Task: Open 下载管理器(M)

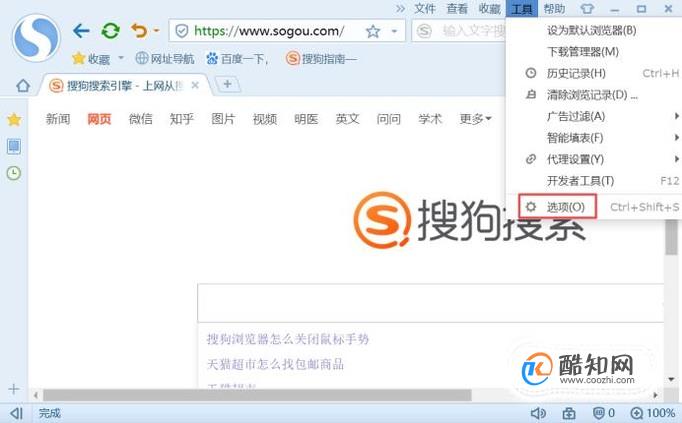Action: [594, 52]
